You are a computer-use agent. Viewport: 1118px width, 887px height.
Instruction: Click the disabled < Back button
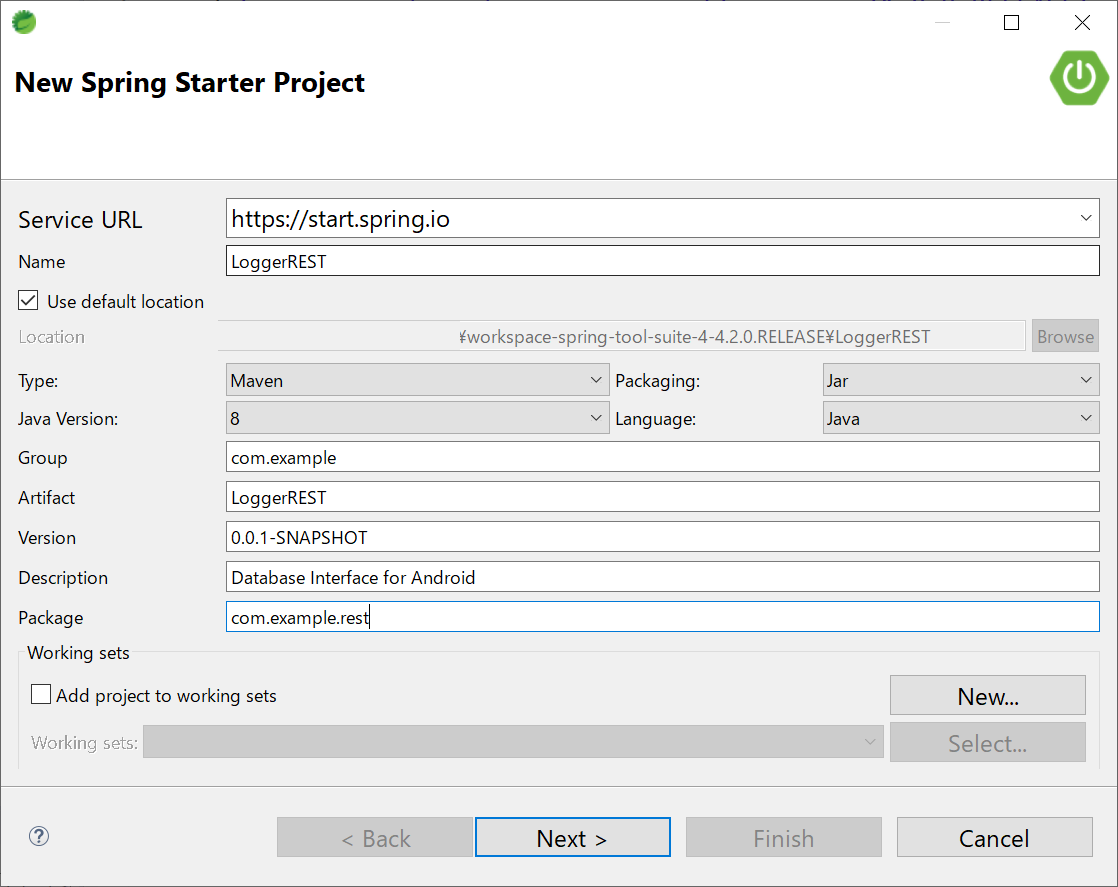coord(375,837)
